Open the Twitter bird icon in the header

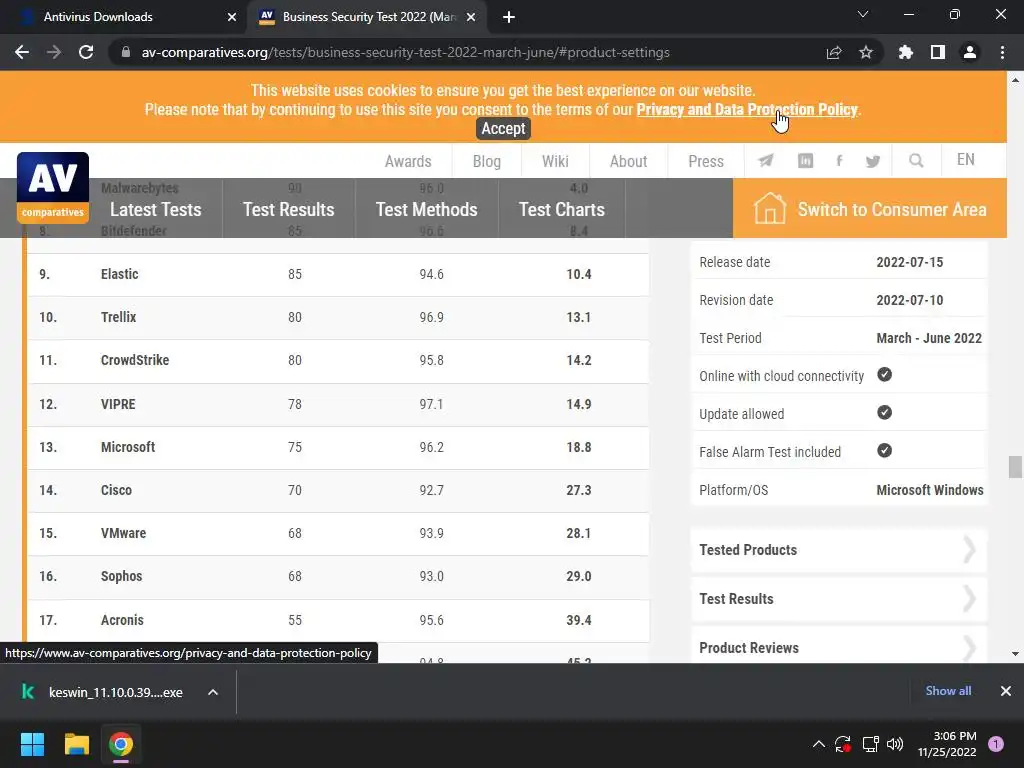(x=872, y=161)
